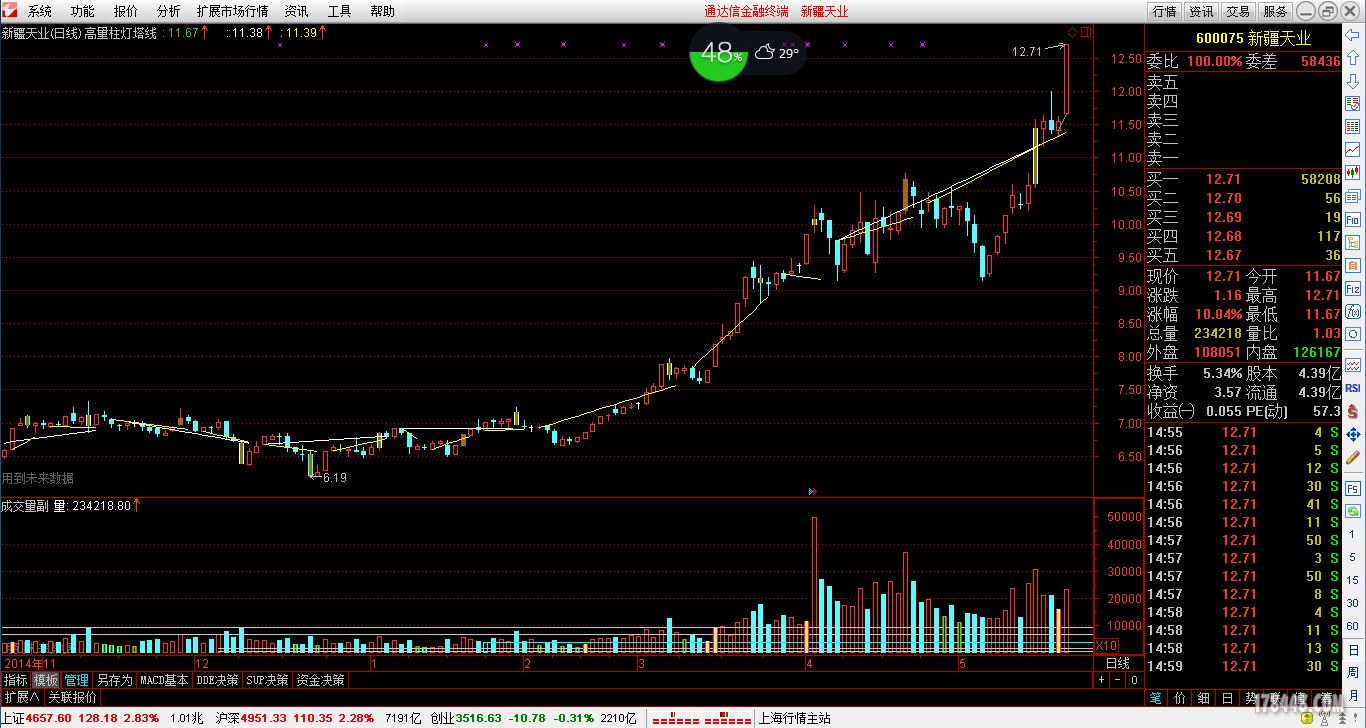The height and width of the screenshot is (728, 1366).
Task: Select the SUP决策 template tab
Action: [268, 680]
